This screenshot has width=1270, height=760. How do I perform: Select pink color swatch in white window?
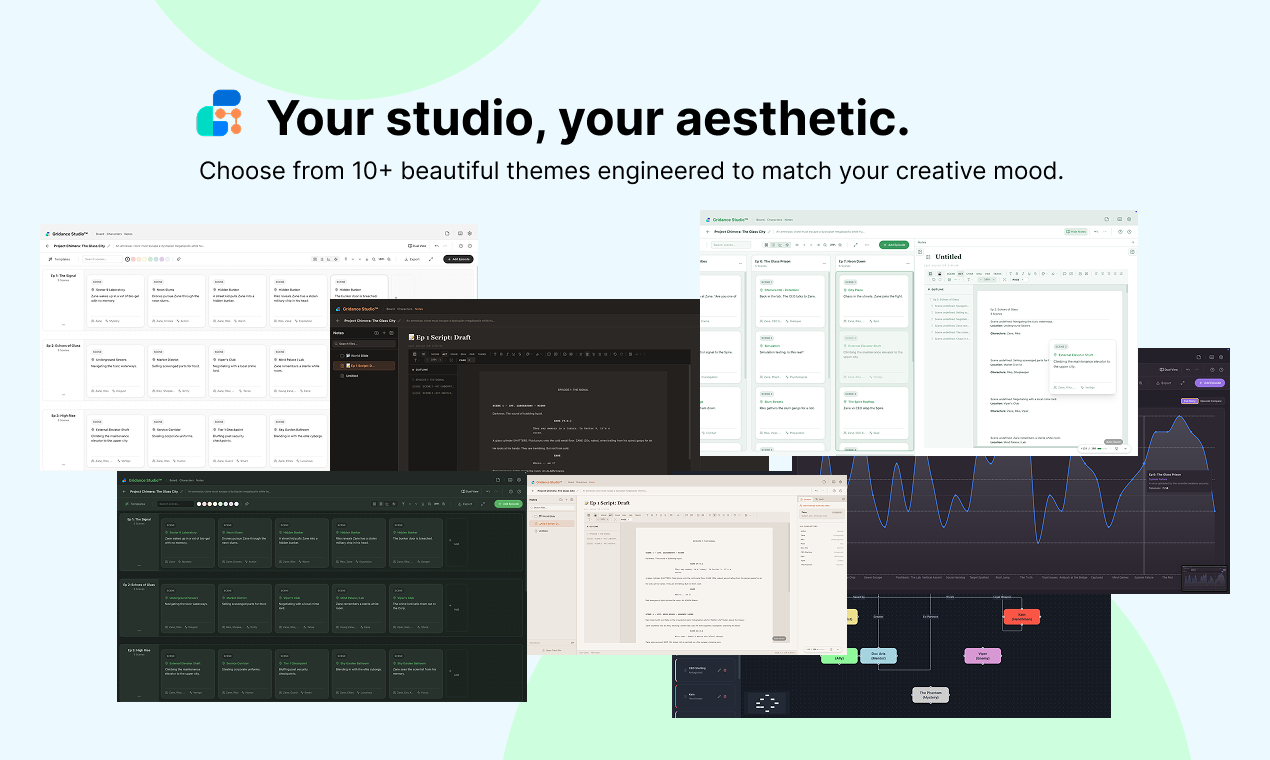(133, 259)
